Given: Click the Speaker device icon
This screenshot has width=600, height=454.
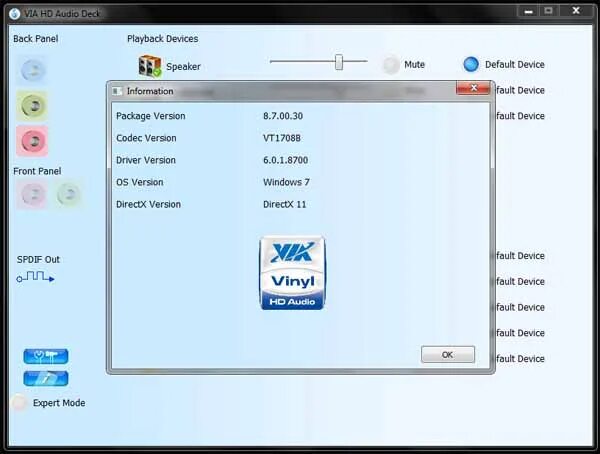Looking at the screenshot, I should pyautogui.click(x=150, y=66).
